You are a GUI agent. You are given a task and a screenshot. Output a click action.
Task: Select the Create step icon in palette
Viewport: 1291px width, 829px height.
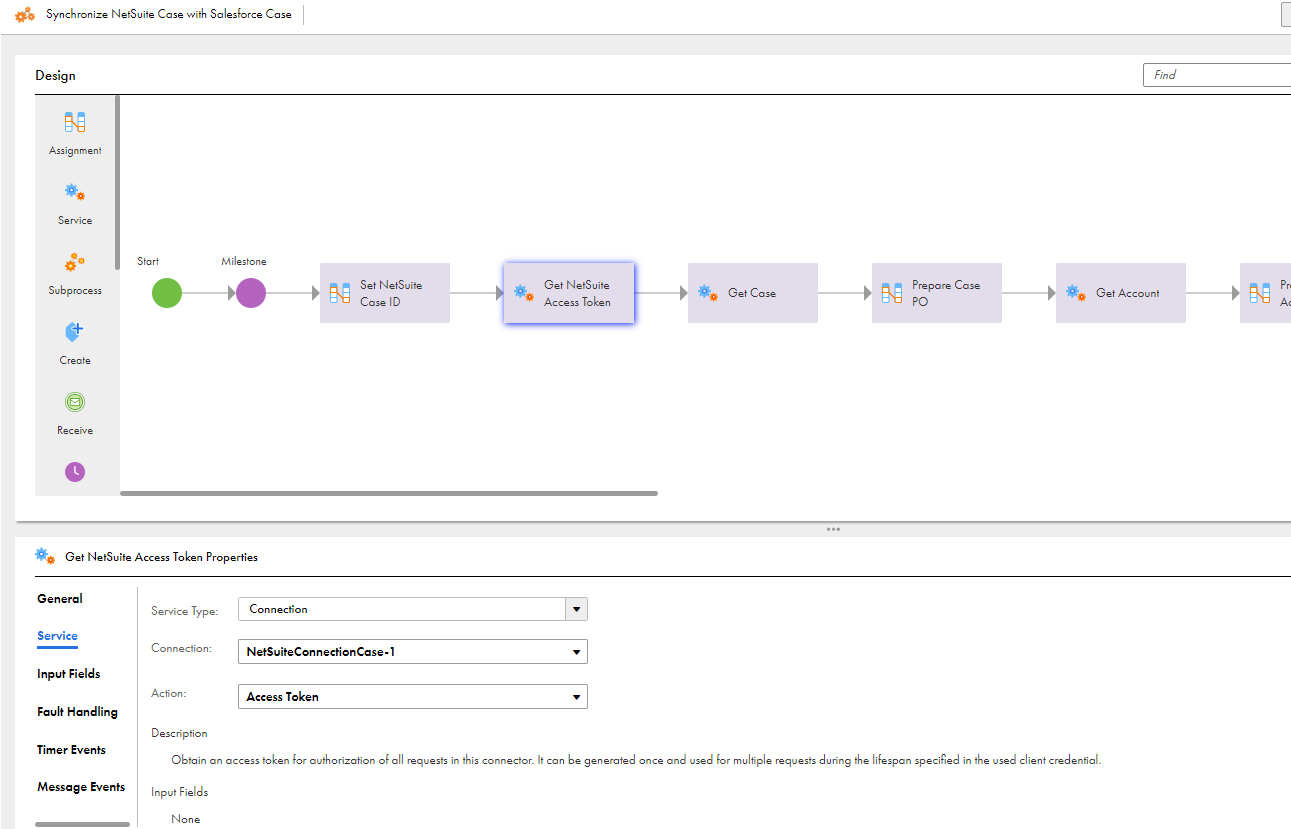click(75, 332)
